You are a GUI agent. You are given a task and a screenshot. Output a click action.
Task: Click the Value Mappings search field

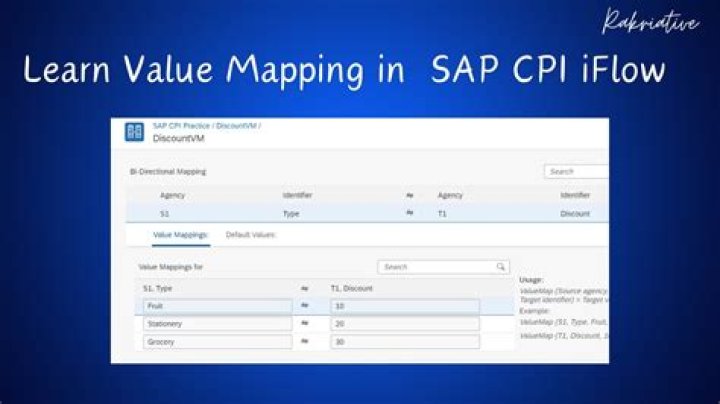click(x=443, y=267)
